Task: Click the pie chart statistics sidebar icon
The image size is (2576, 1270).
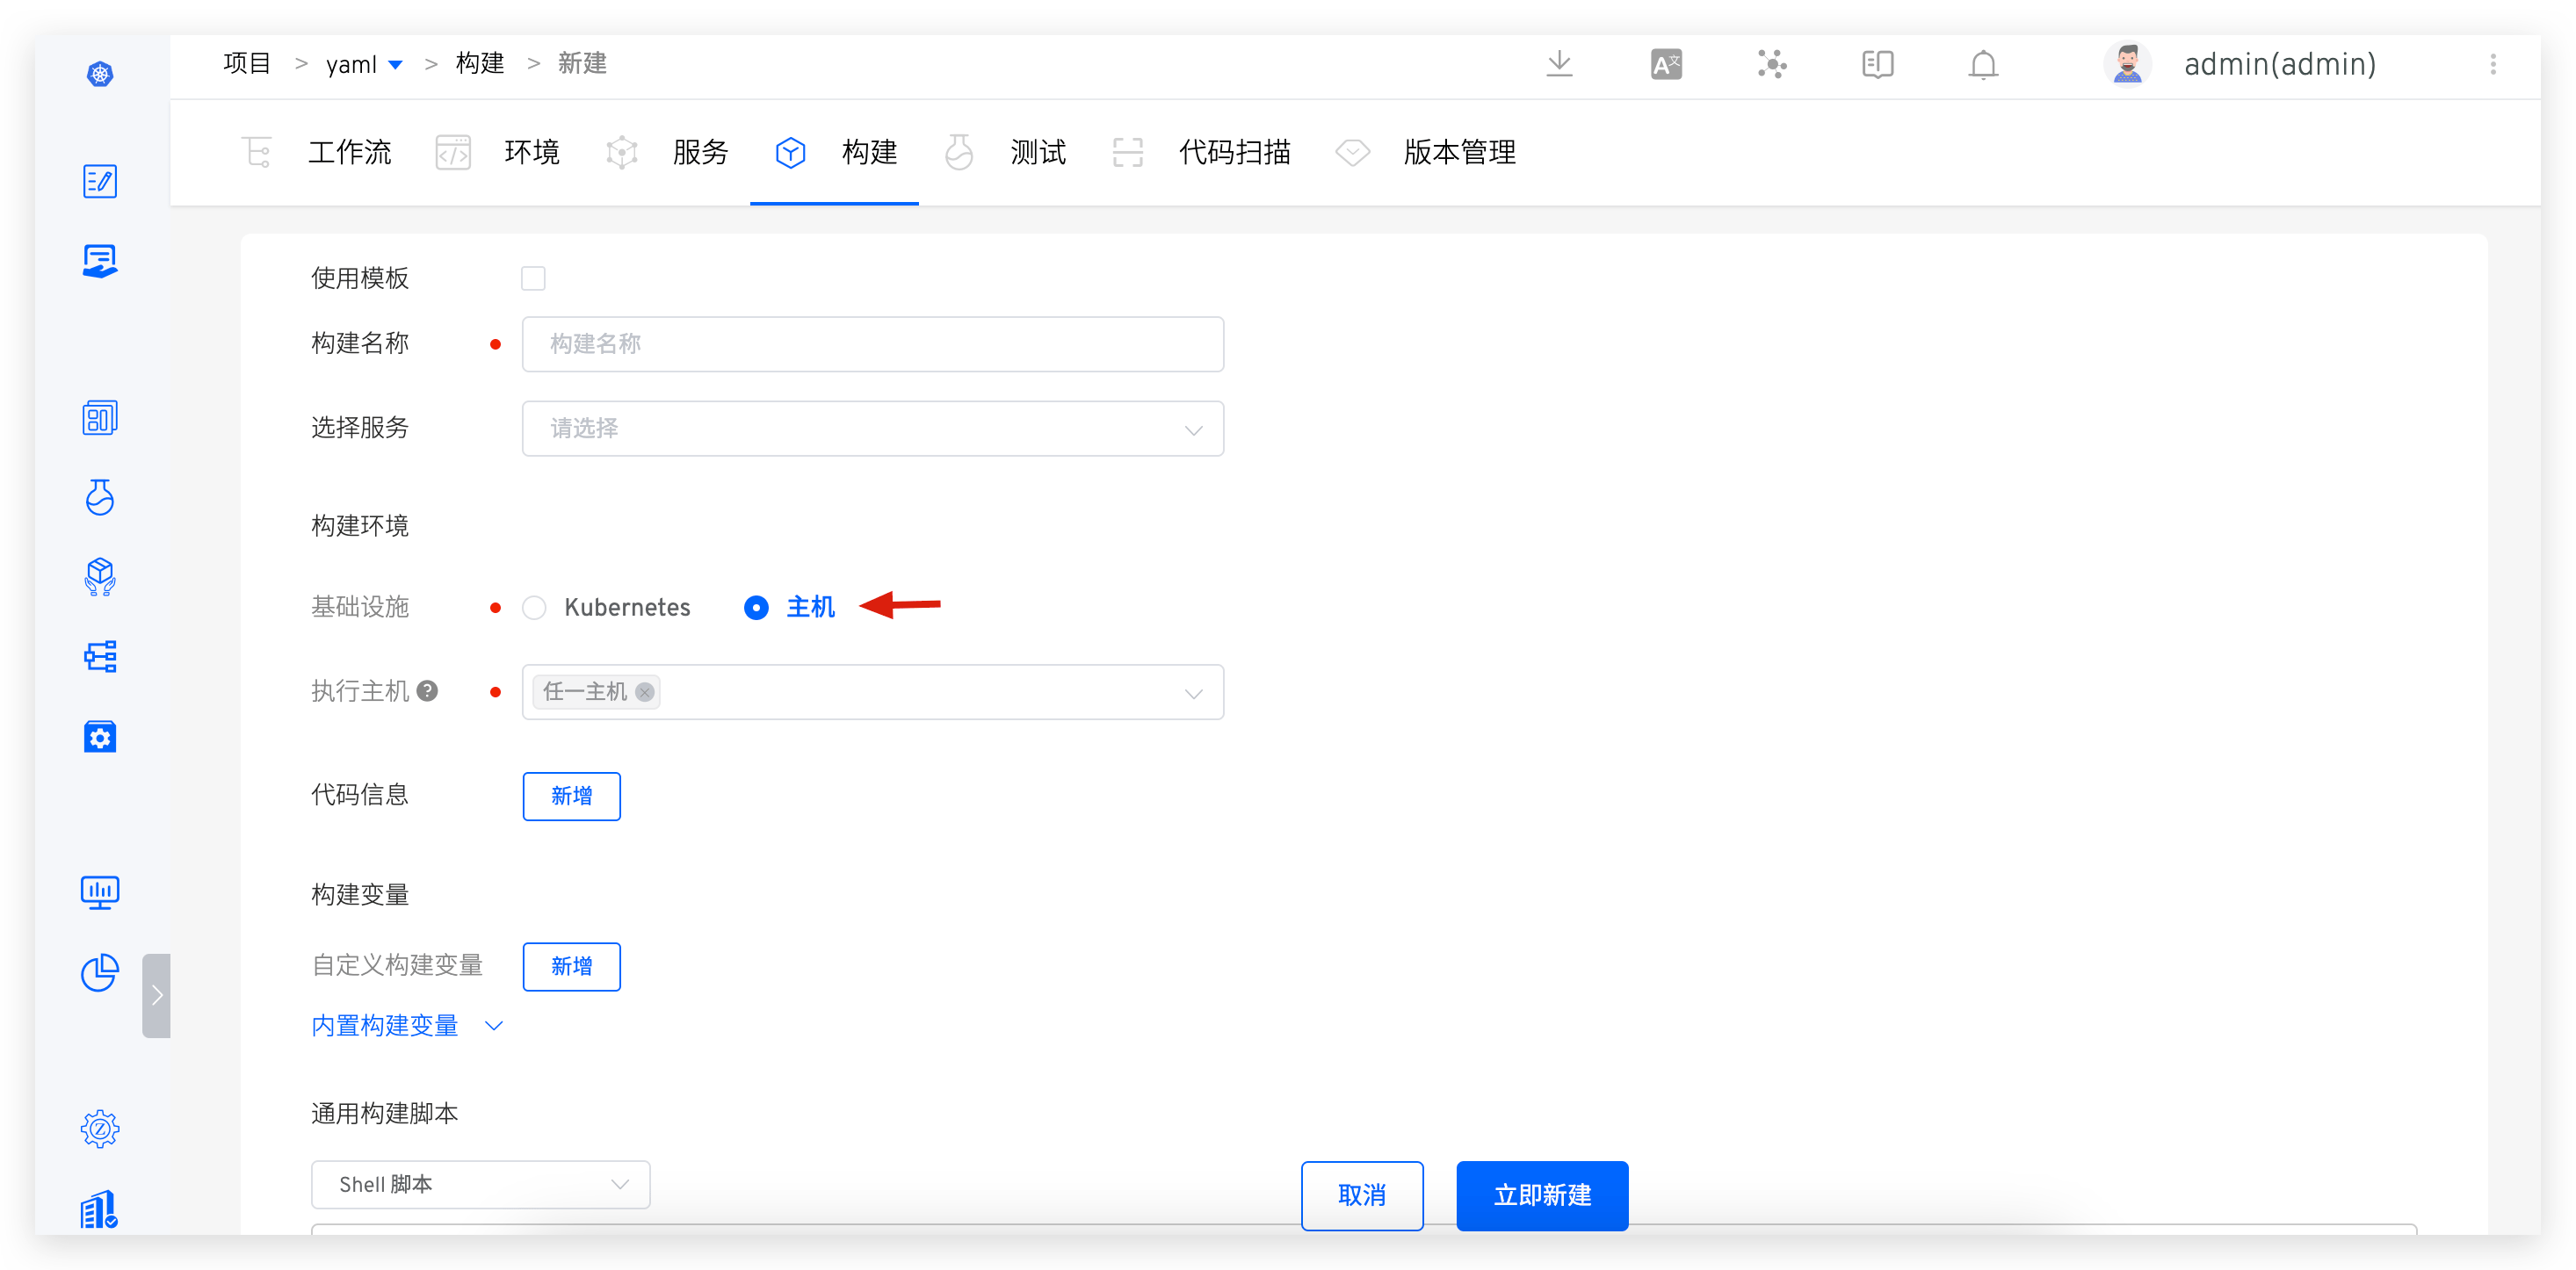Action: pyautogui.click(x=100, y=972)
